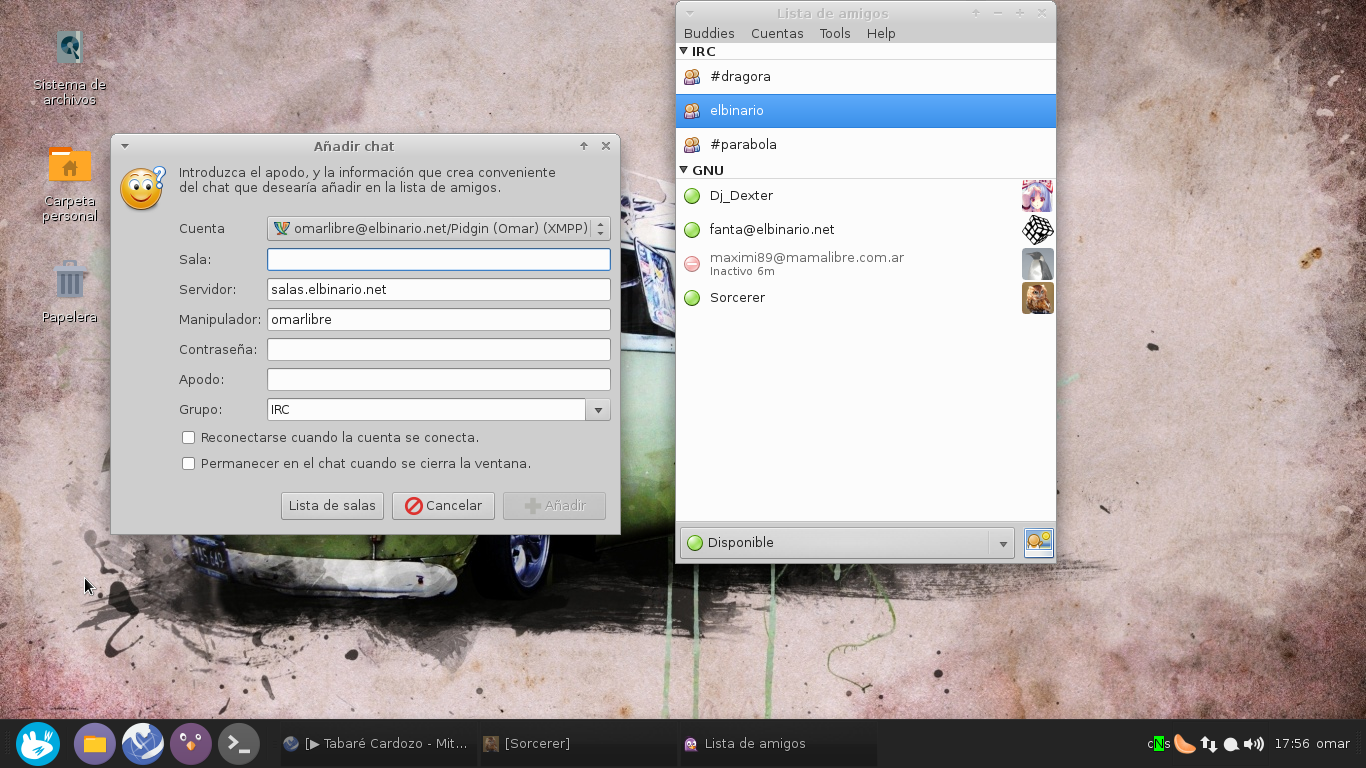Enable Reconectarse cuando la cuenta se conecta

188,438
